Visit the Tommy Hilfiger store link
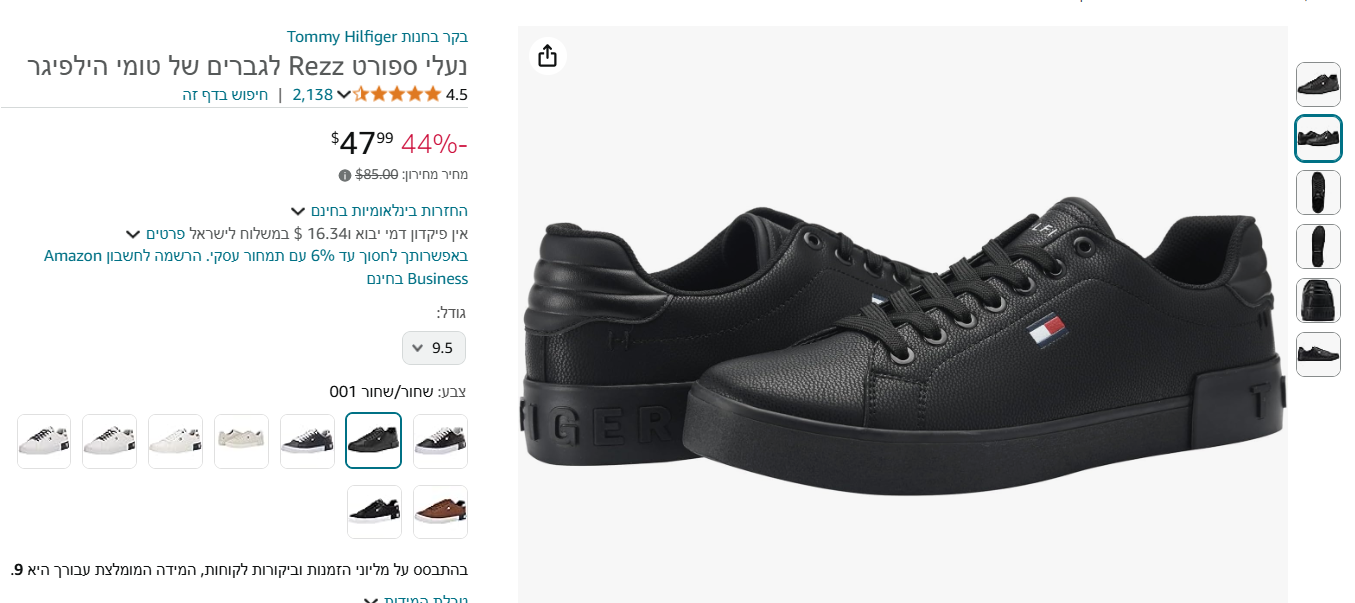1355x603 pixels. [377, 37]
